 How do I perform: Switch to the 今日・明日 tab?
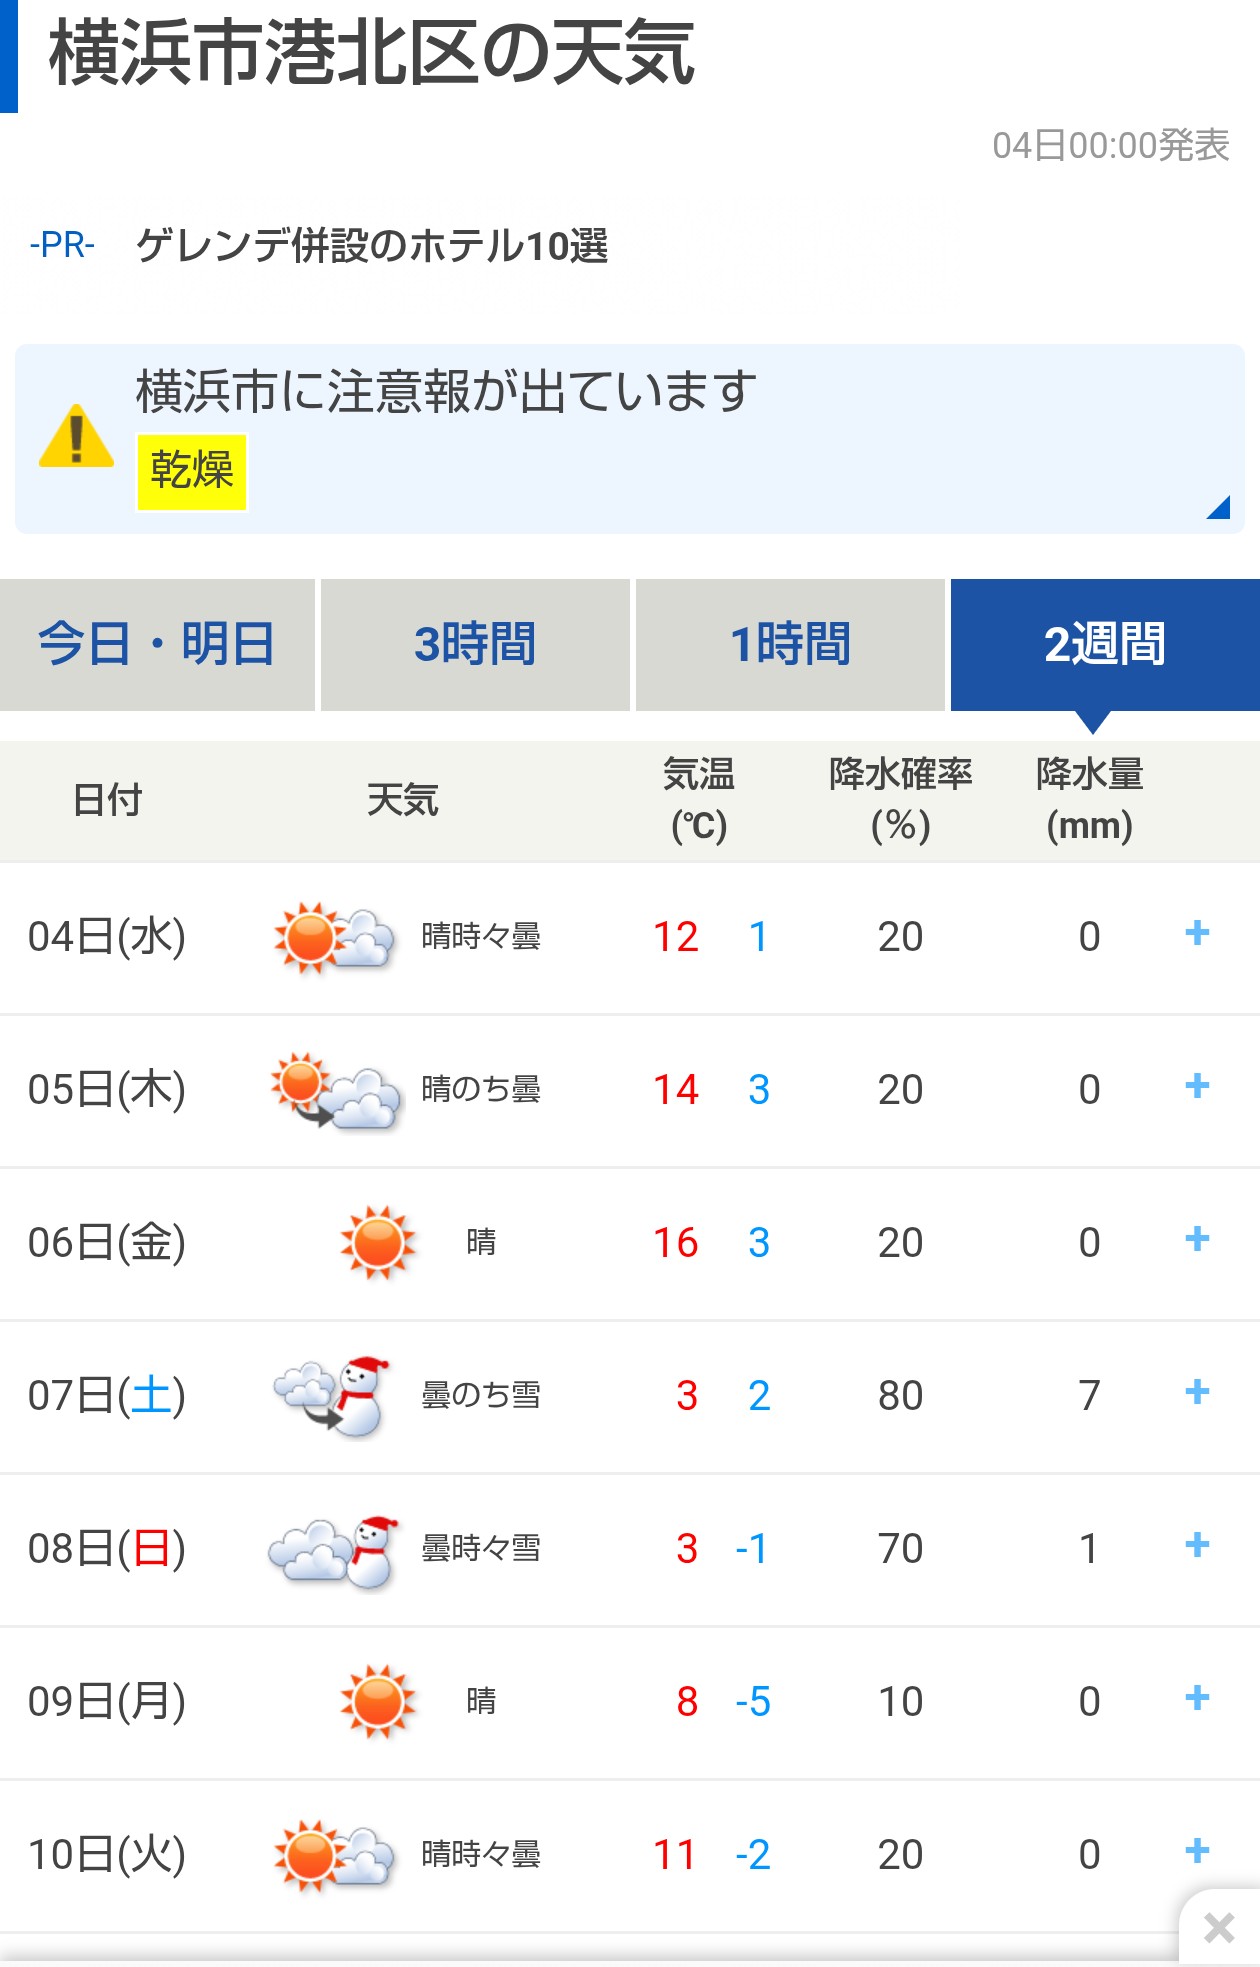pos(157,644)
